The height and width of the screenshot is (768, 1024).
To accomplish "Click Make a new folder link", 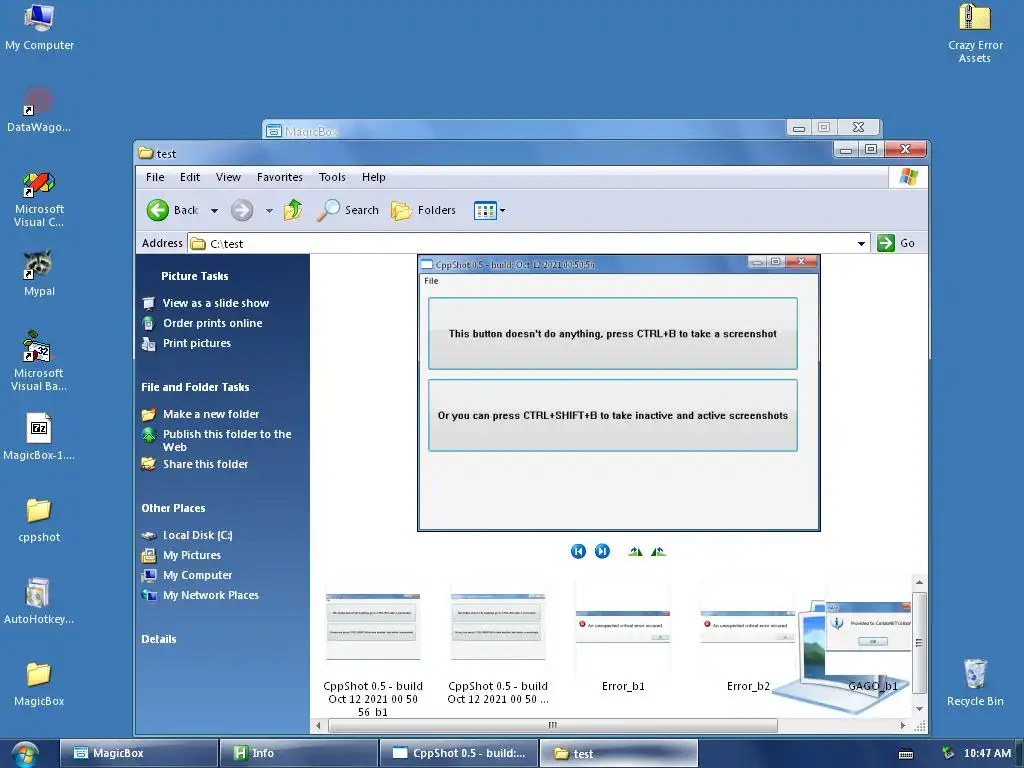I will (211, 414).
